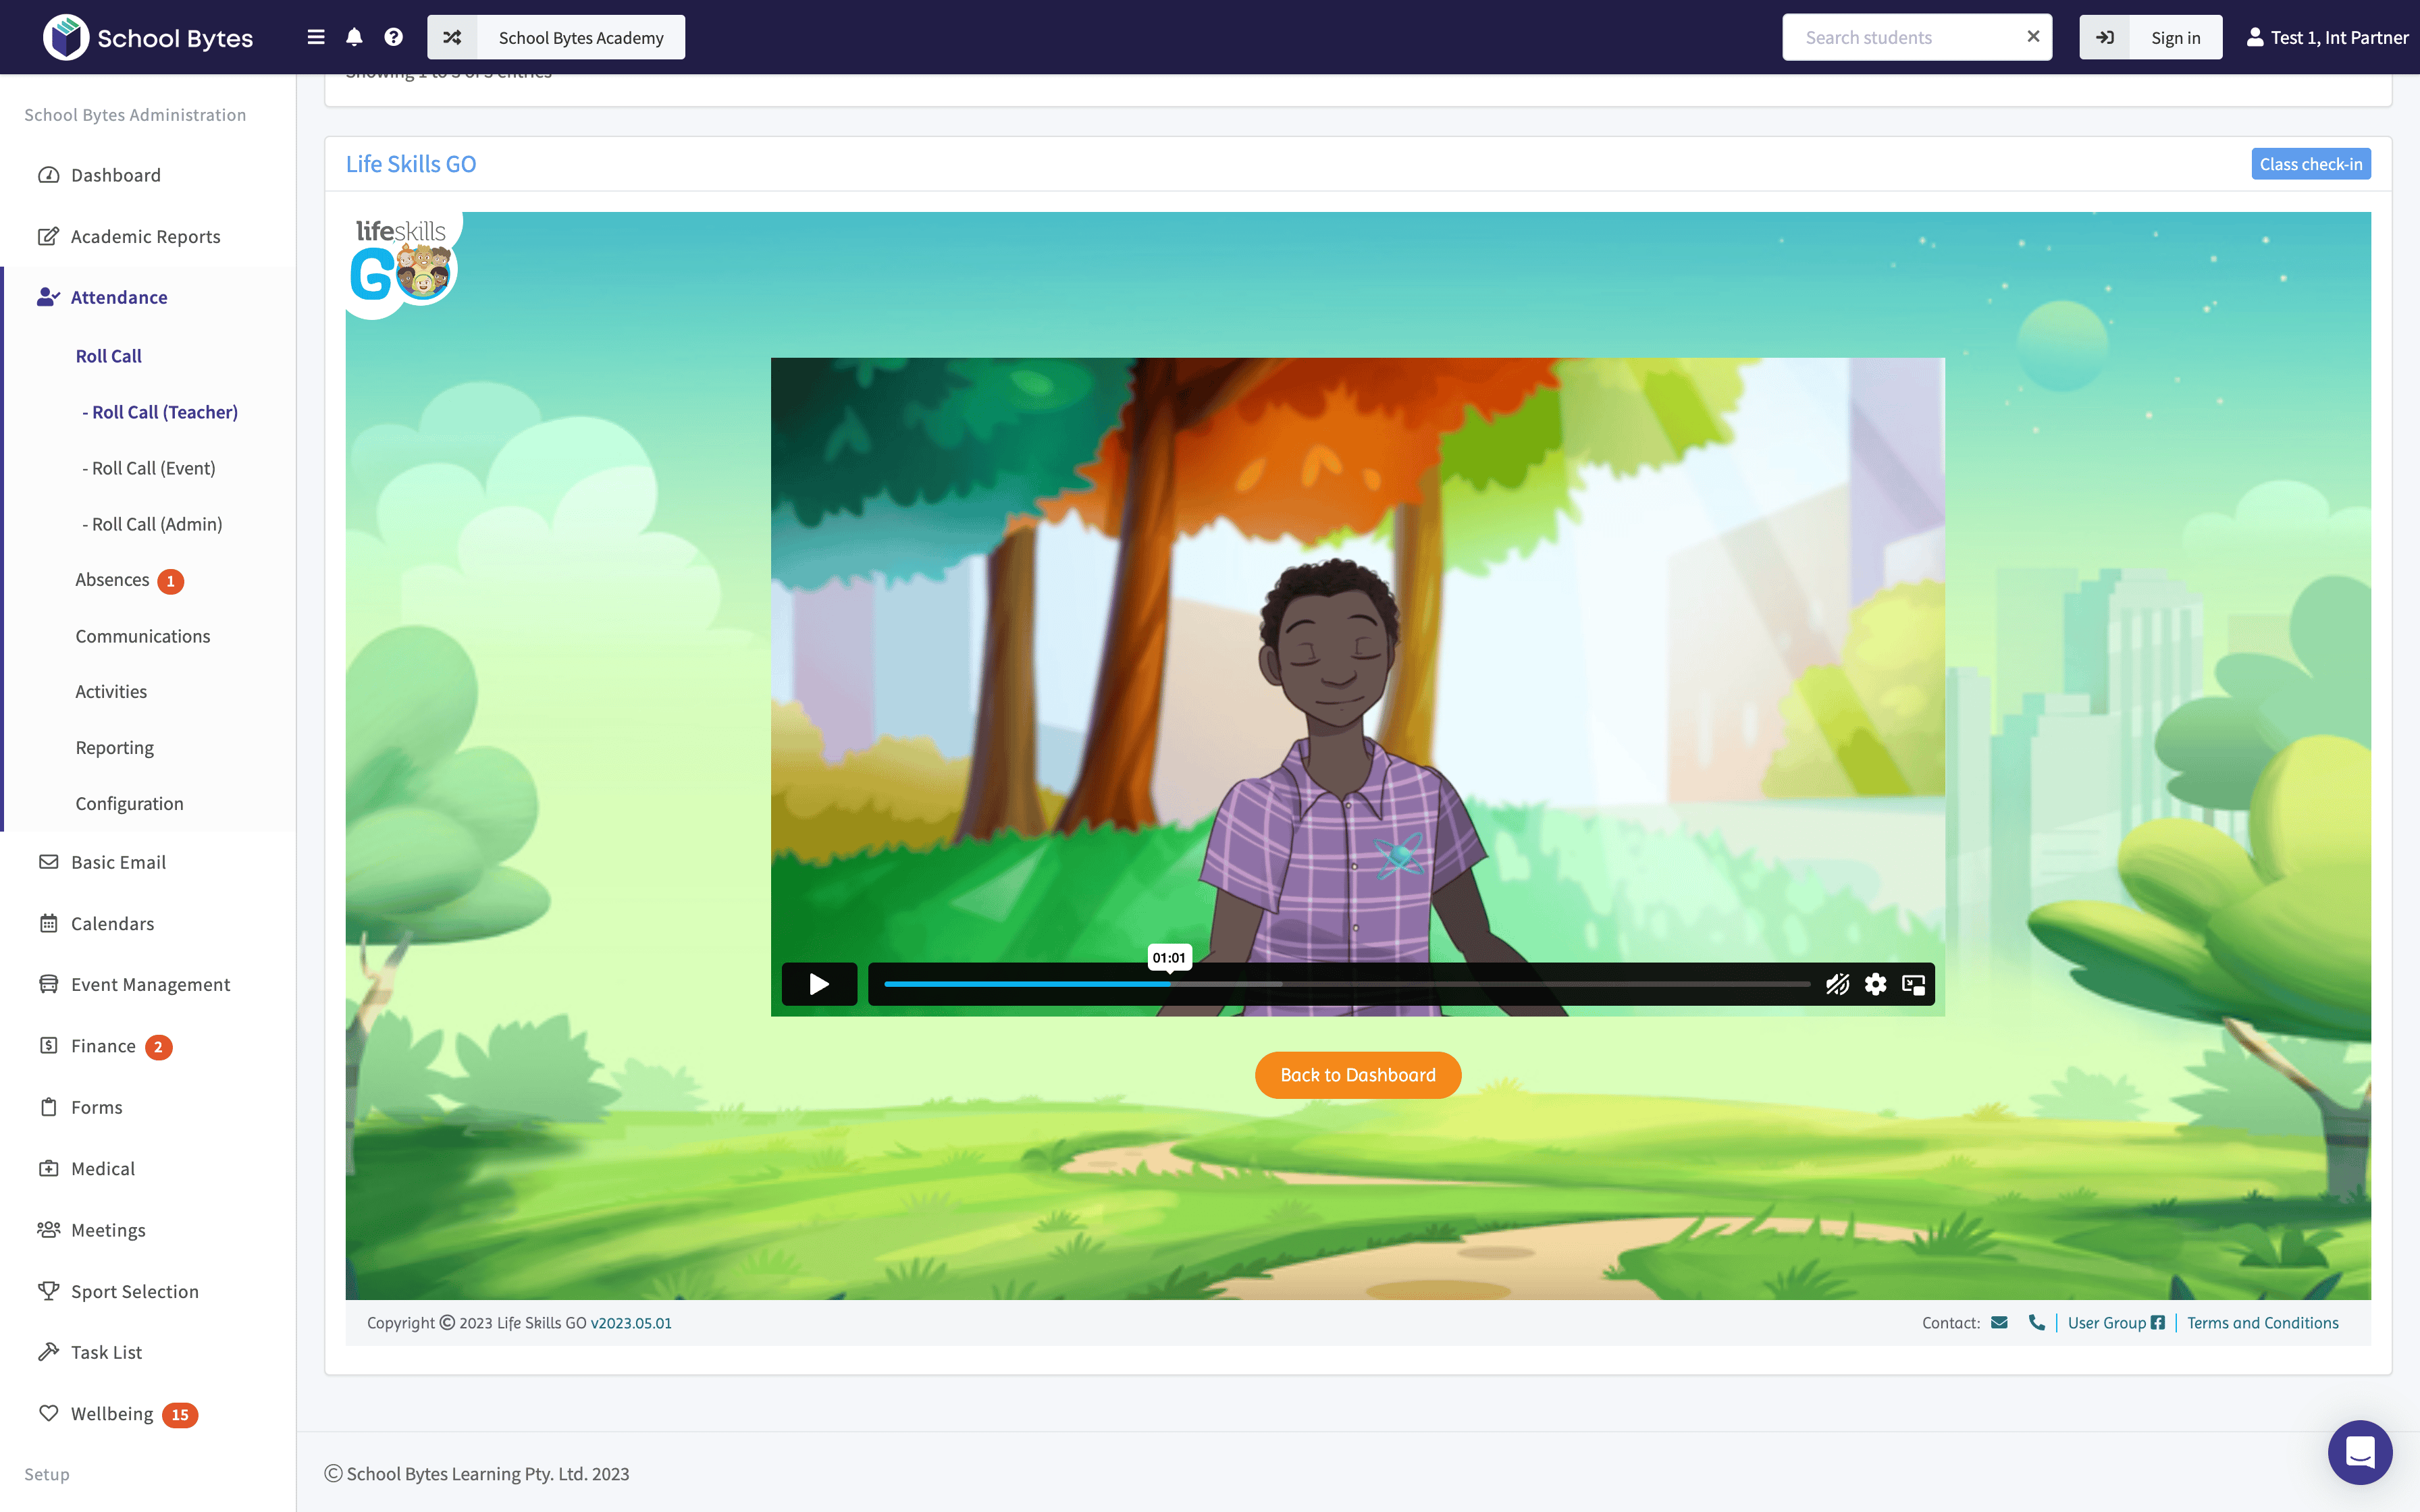Click the email contact icon in footer
2420x1512 pixels.
point(2000,1322)
